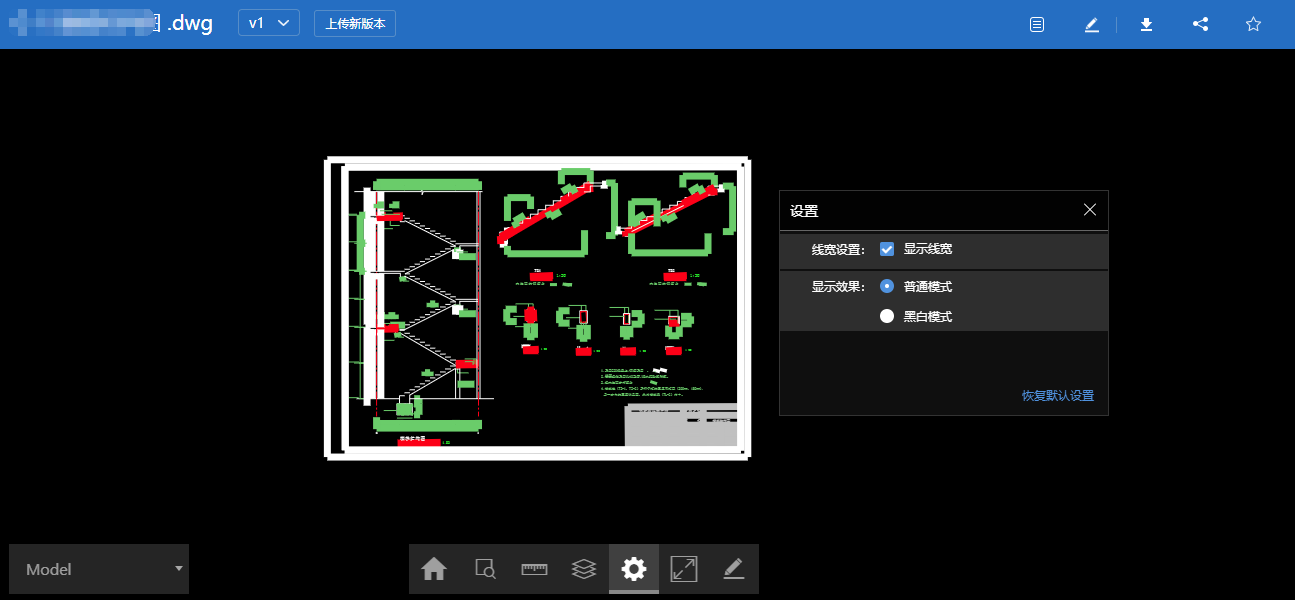This screenshot has width=1295, height=600.
Task: Click 恢复默认设置 link
Action: pyautogui.click(x=1057, y=396)
